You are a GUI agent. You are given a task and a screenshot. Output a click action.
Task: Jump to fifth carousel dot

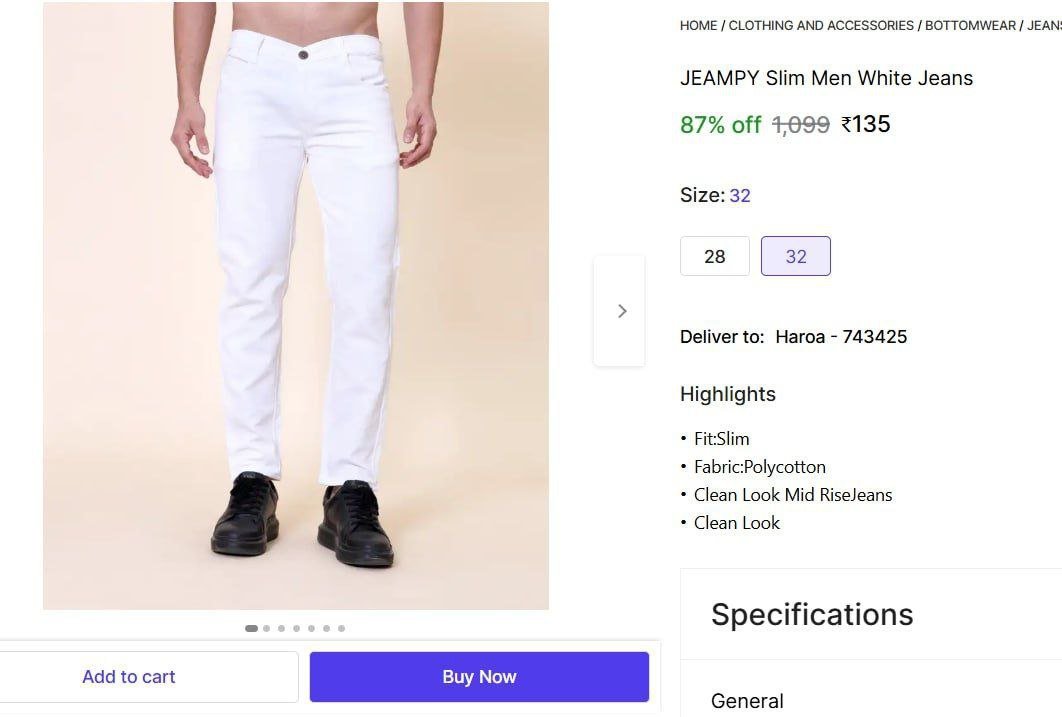(x=312, y=629)
